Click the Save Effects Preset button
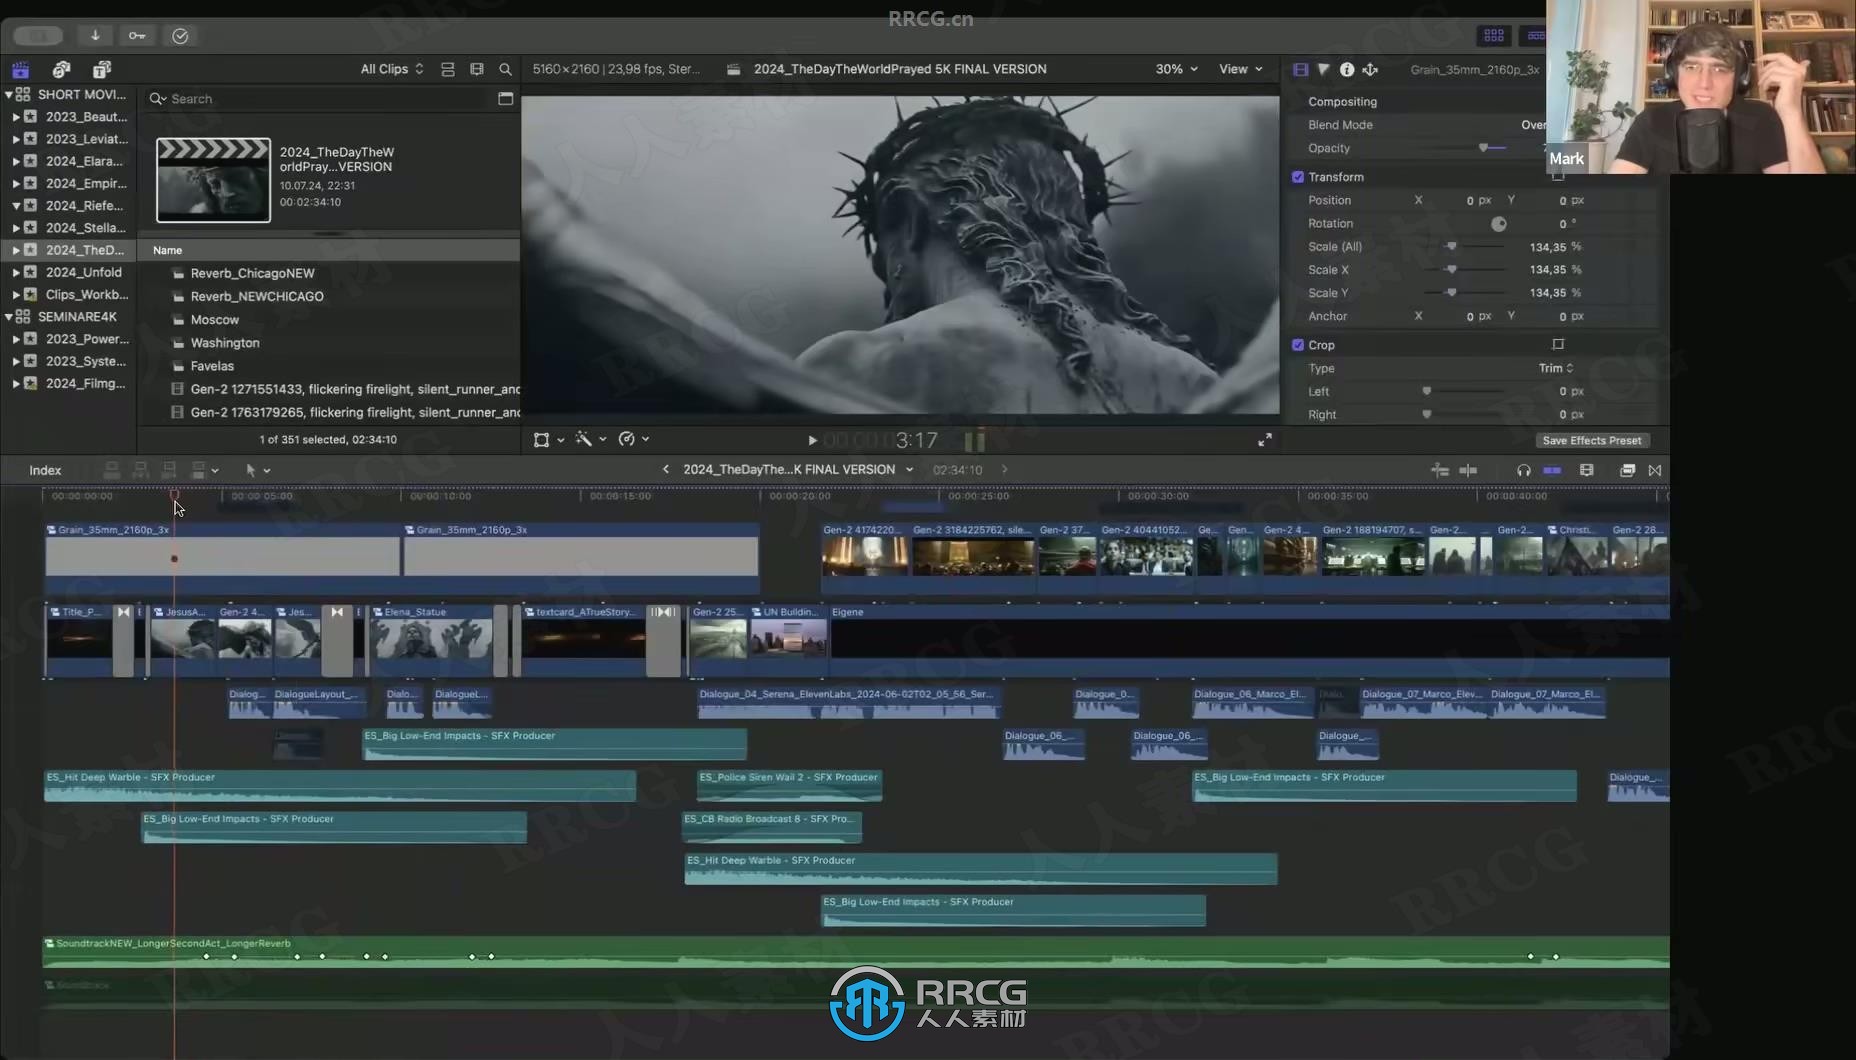The height and width of the screenshot is (1060, 1856). click(x=1591, y=440)
